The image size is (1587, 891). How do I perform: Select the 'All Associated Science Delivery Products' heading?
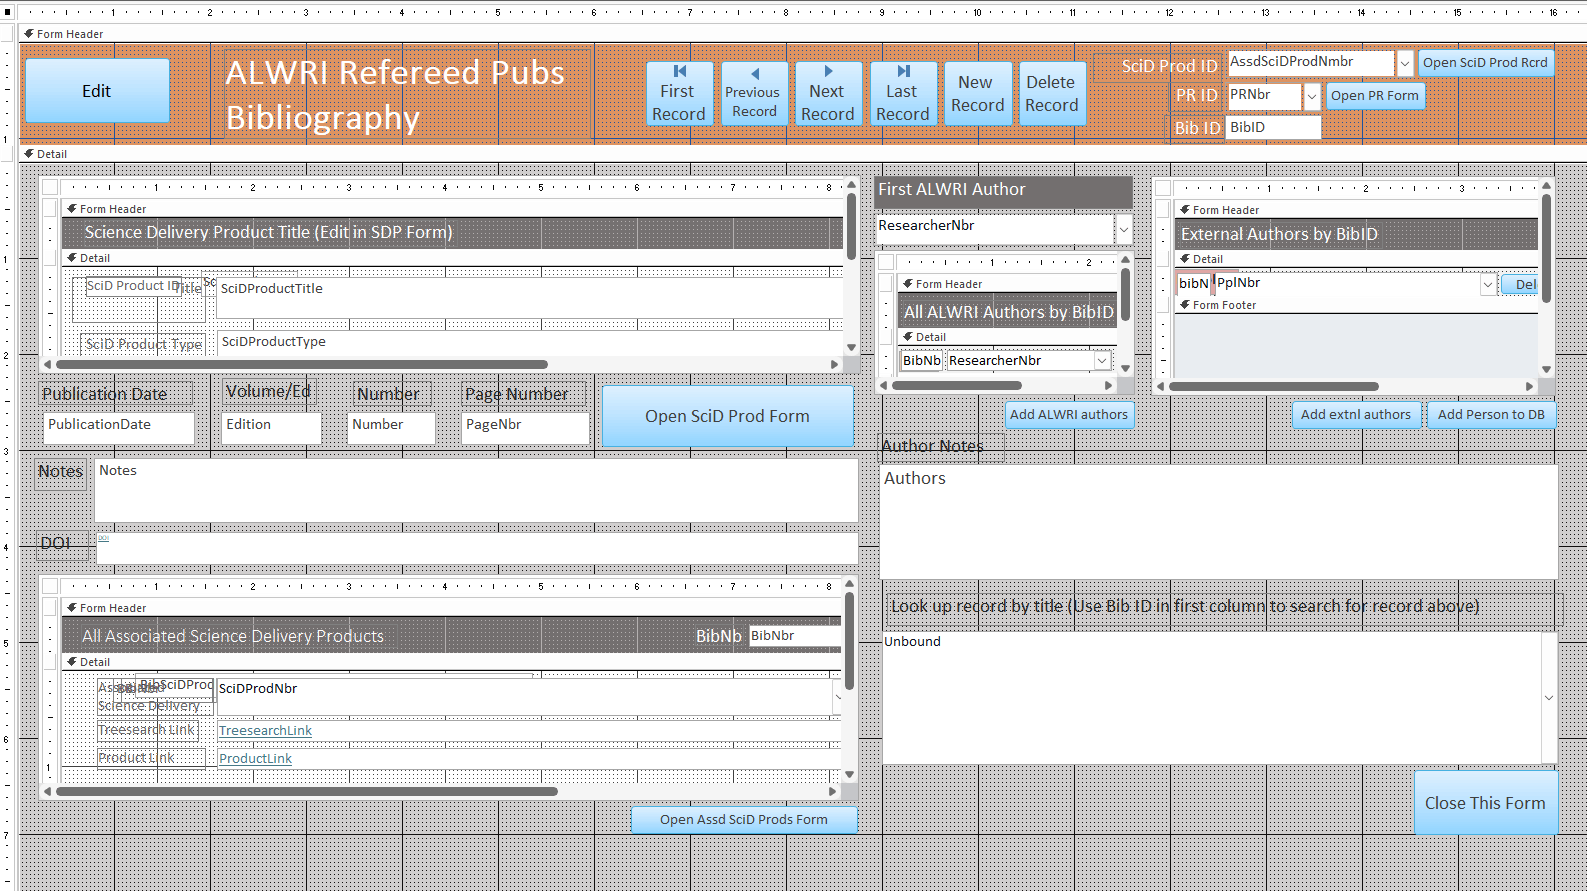coord(233,636)
